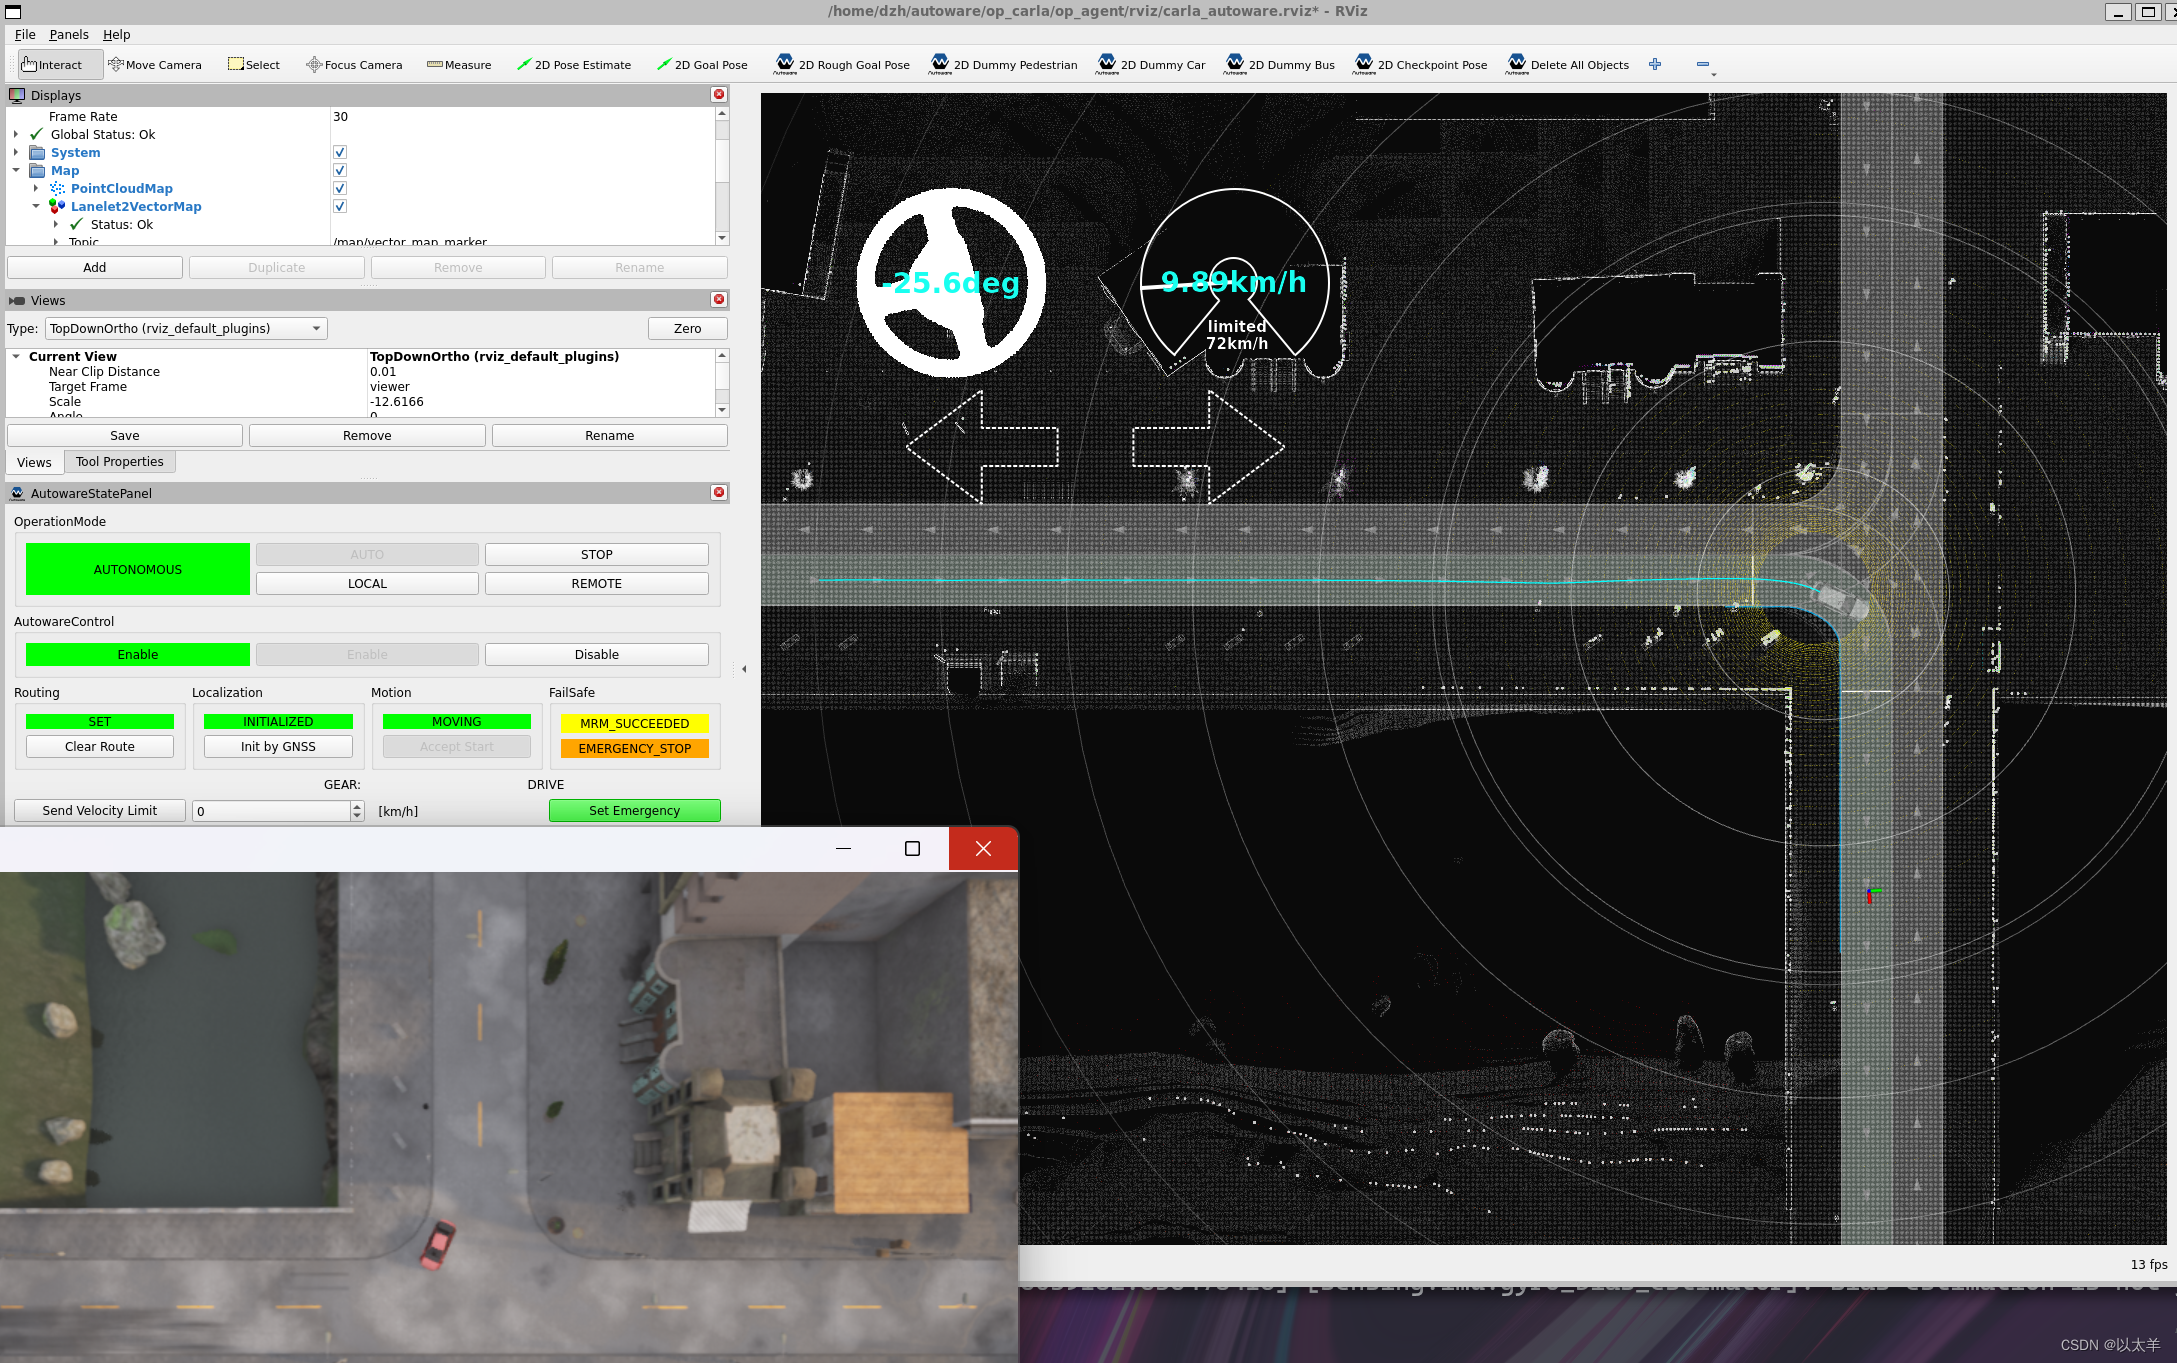Viewport: 2177px width, 1363px height.
Task: Click the Displays panel monitor icon
Action: click(x=17, y=95)
